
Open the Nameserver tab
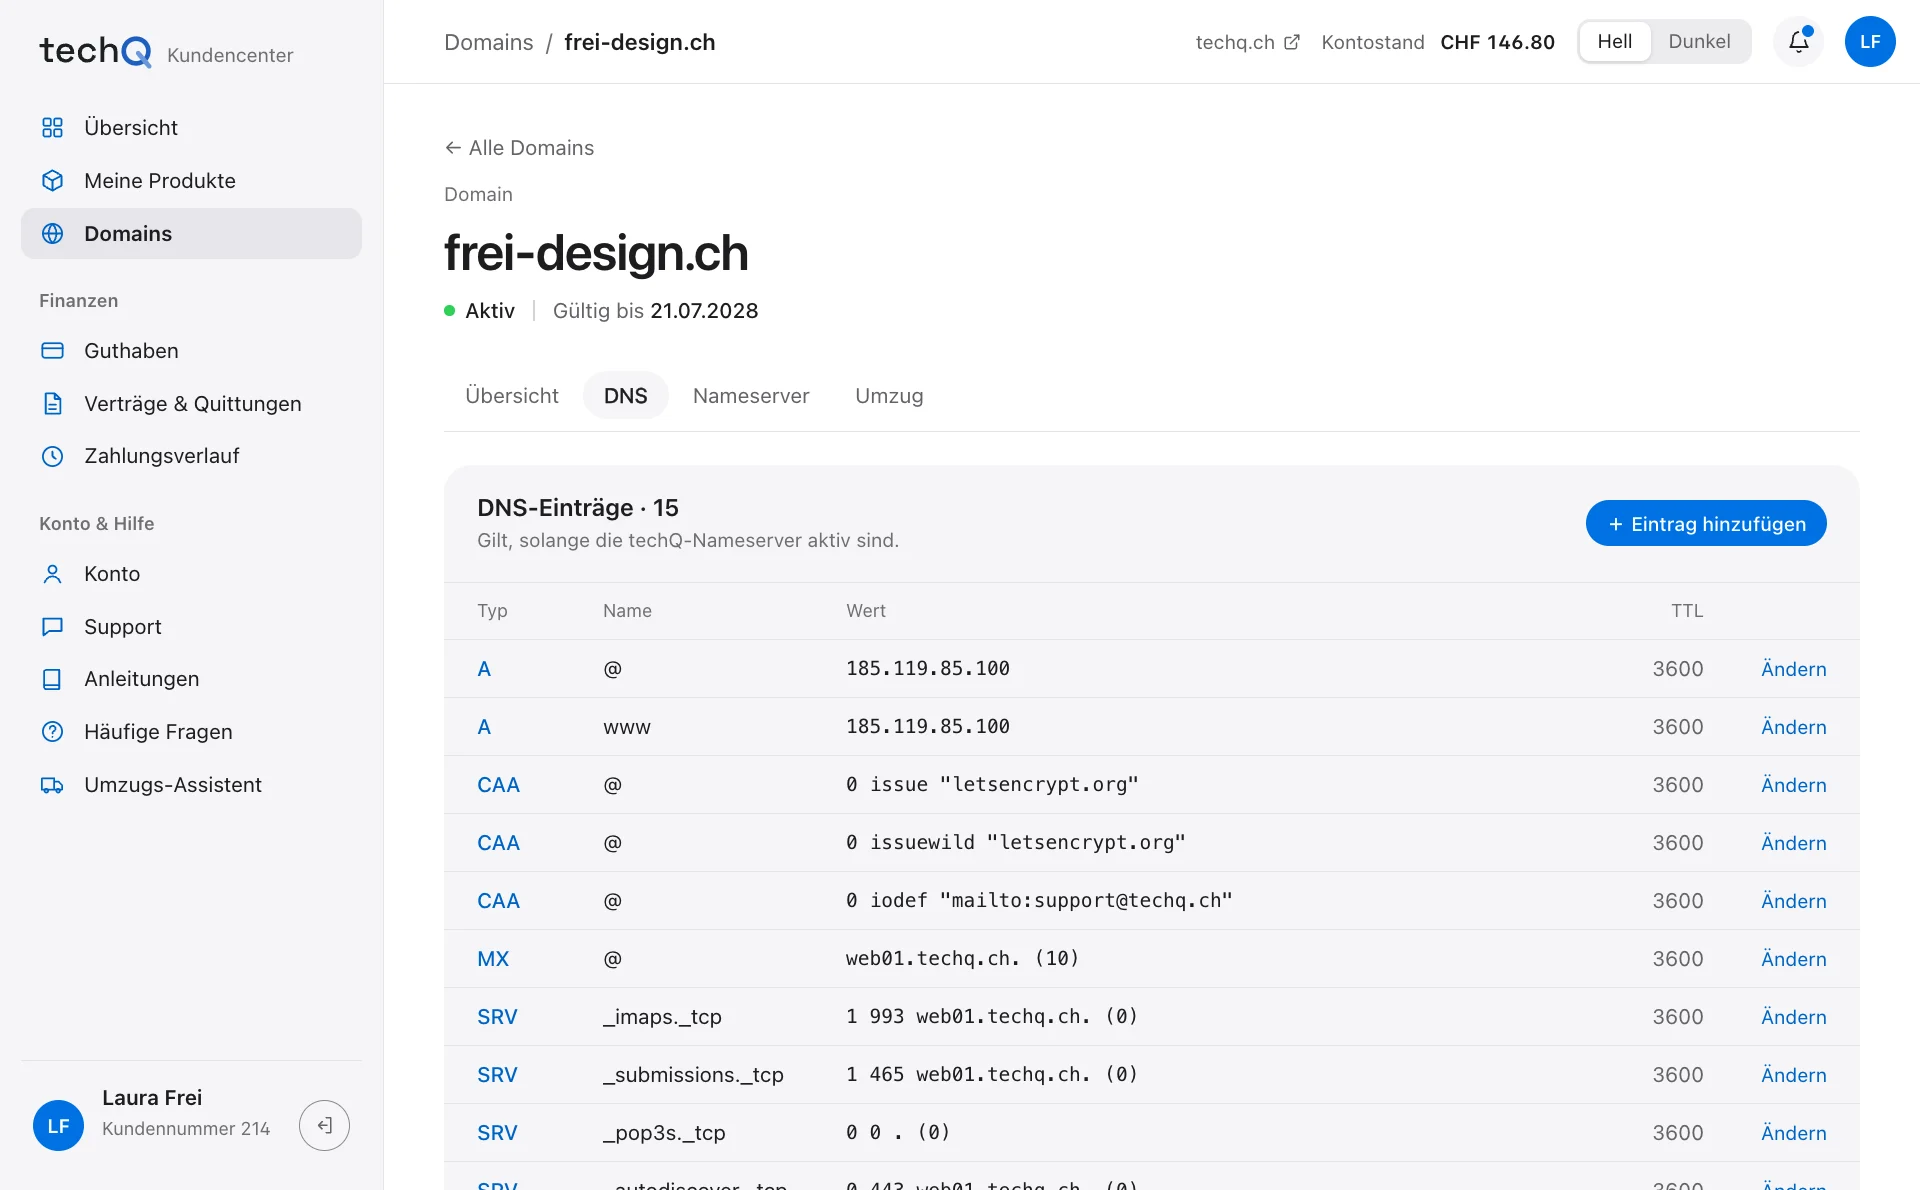pyautogui.click(x=751, y=396)
